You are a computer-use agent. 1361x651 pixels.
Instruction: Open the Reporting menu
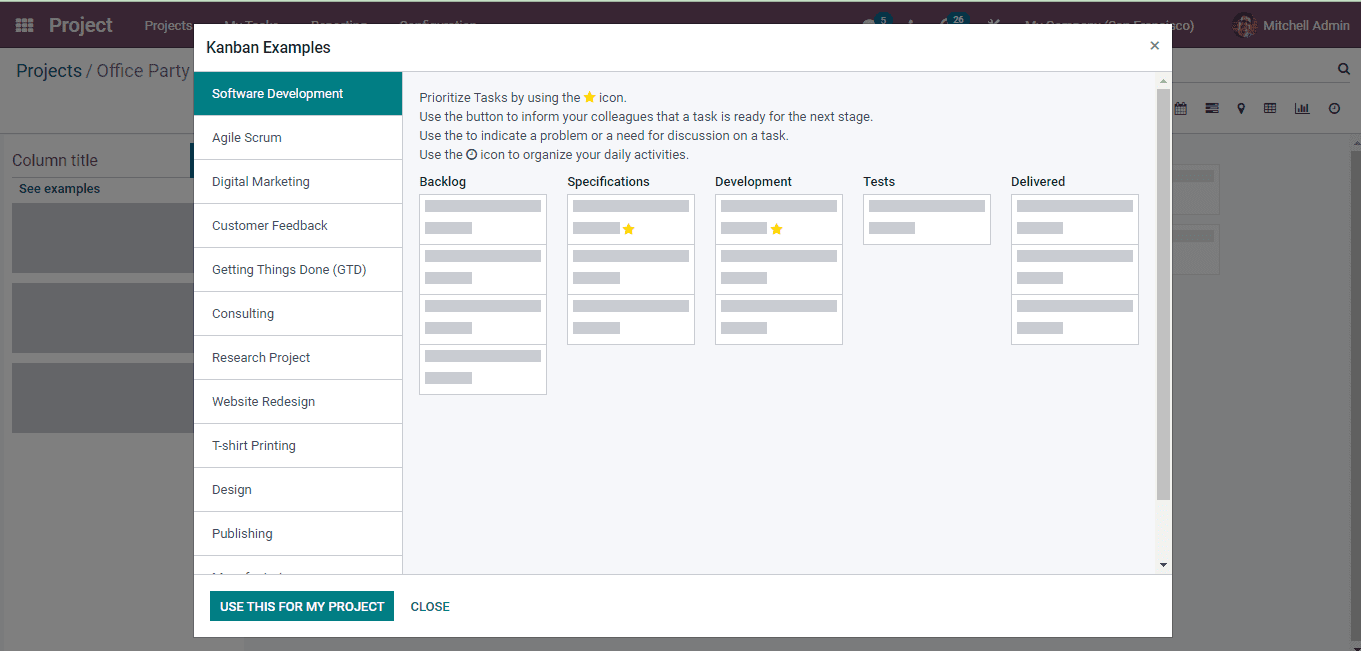338,24
